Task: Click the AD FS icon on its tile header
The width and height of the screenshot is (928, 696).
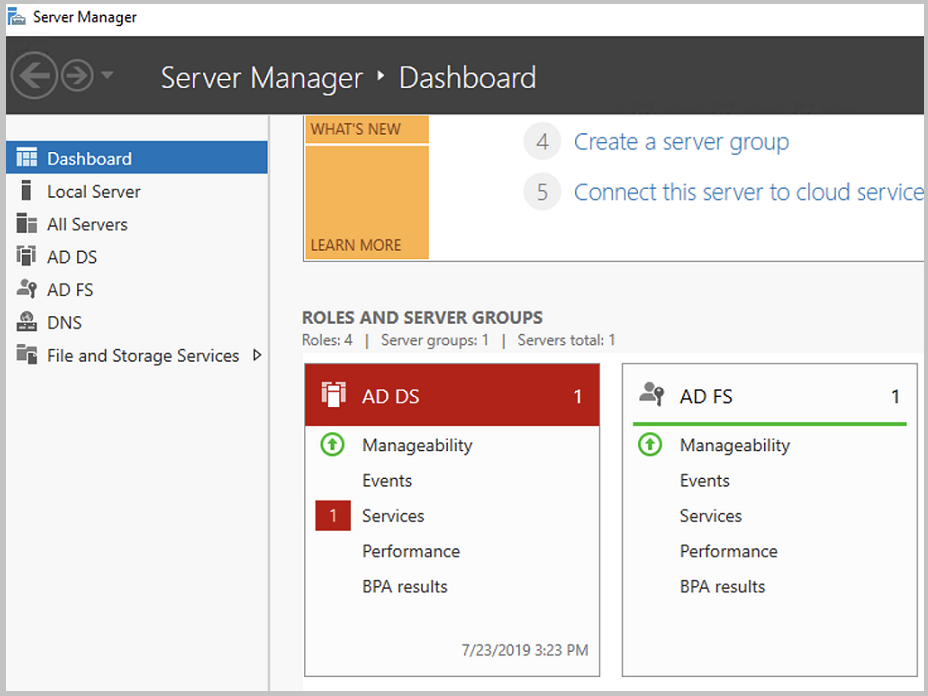Action: 651,395
